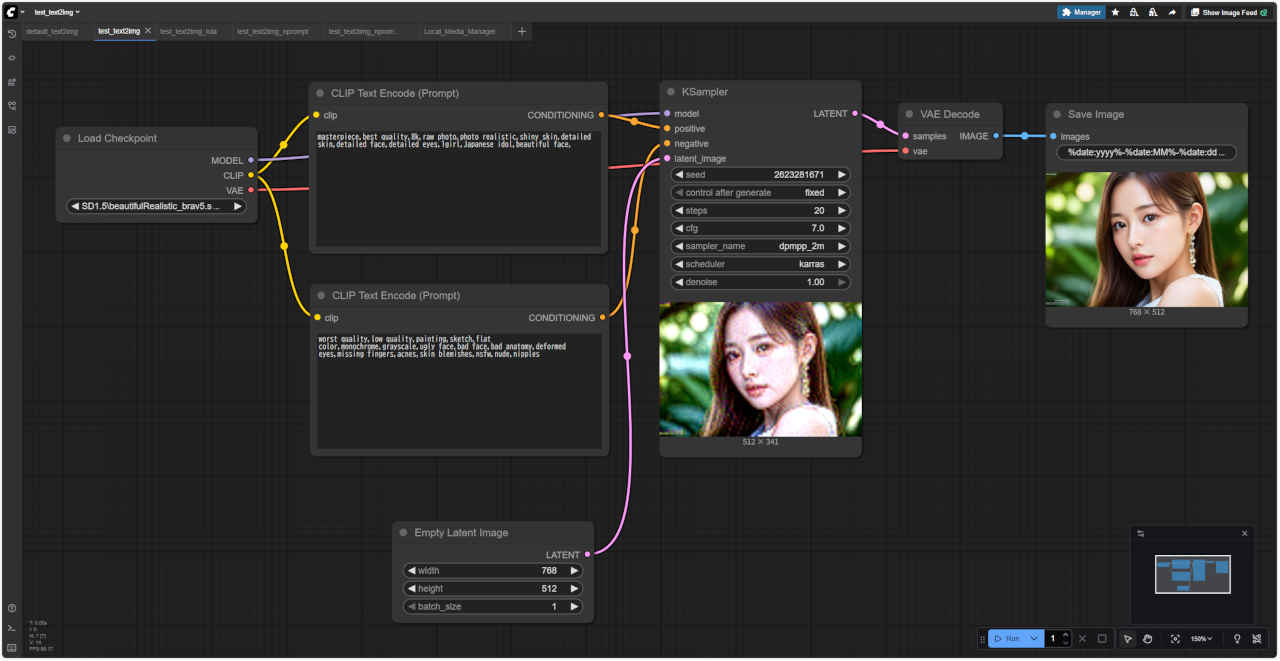Click the star icon in top toolbar
Viewport: 1280px width, 661px height.
point(1115,13)
